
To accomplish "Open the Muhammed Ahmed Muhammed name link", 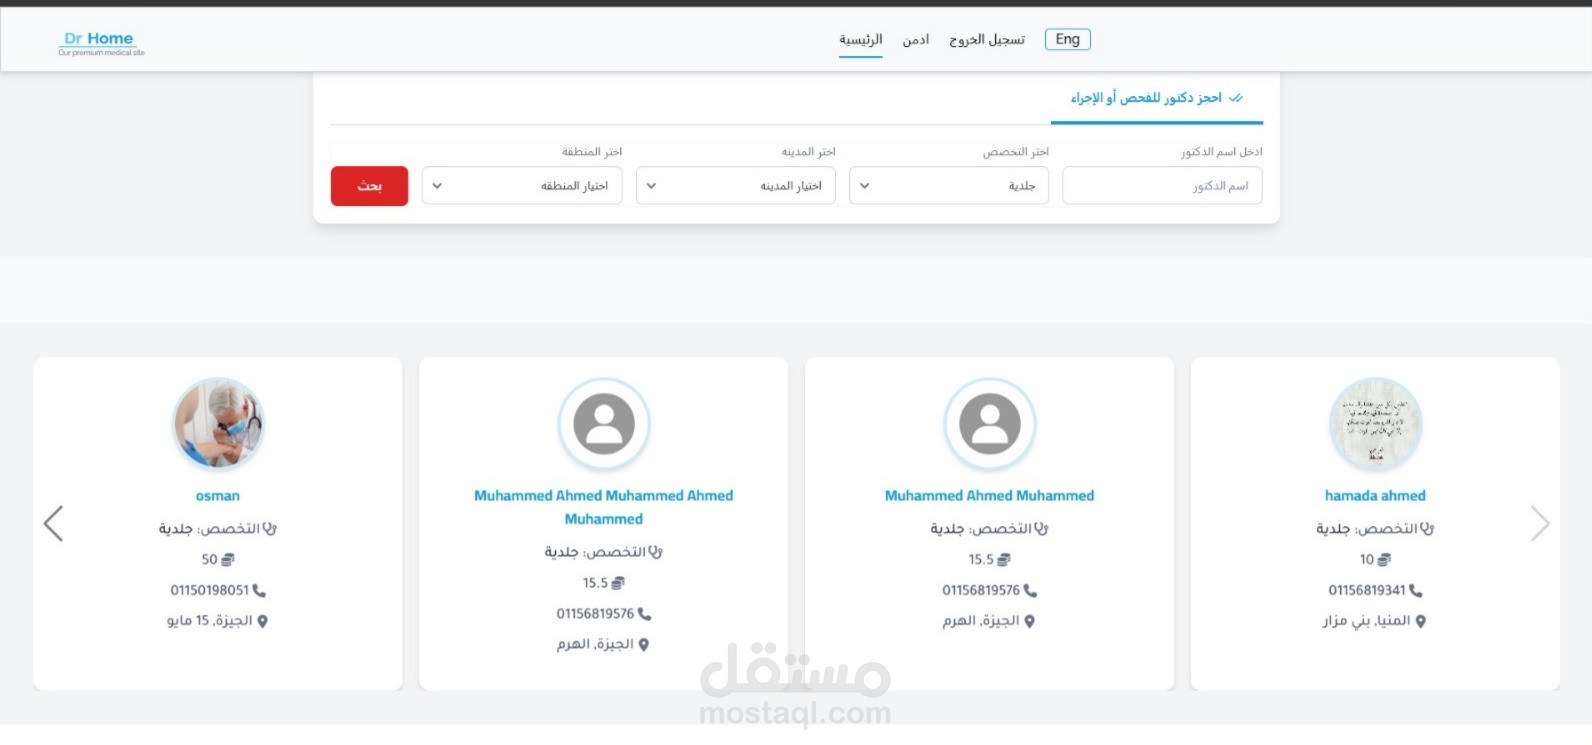I will pyautogui.click(x=990, y=496).
